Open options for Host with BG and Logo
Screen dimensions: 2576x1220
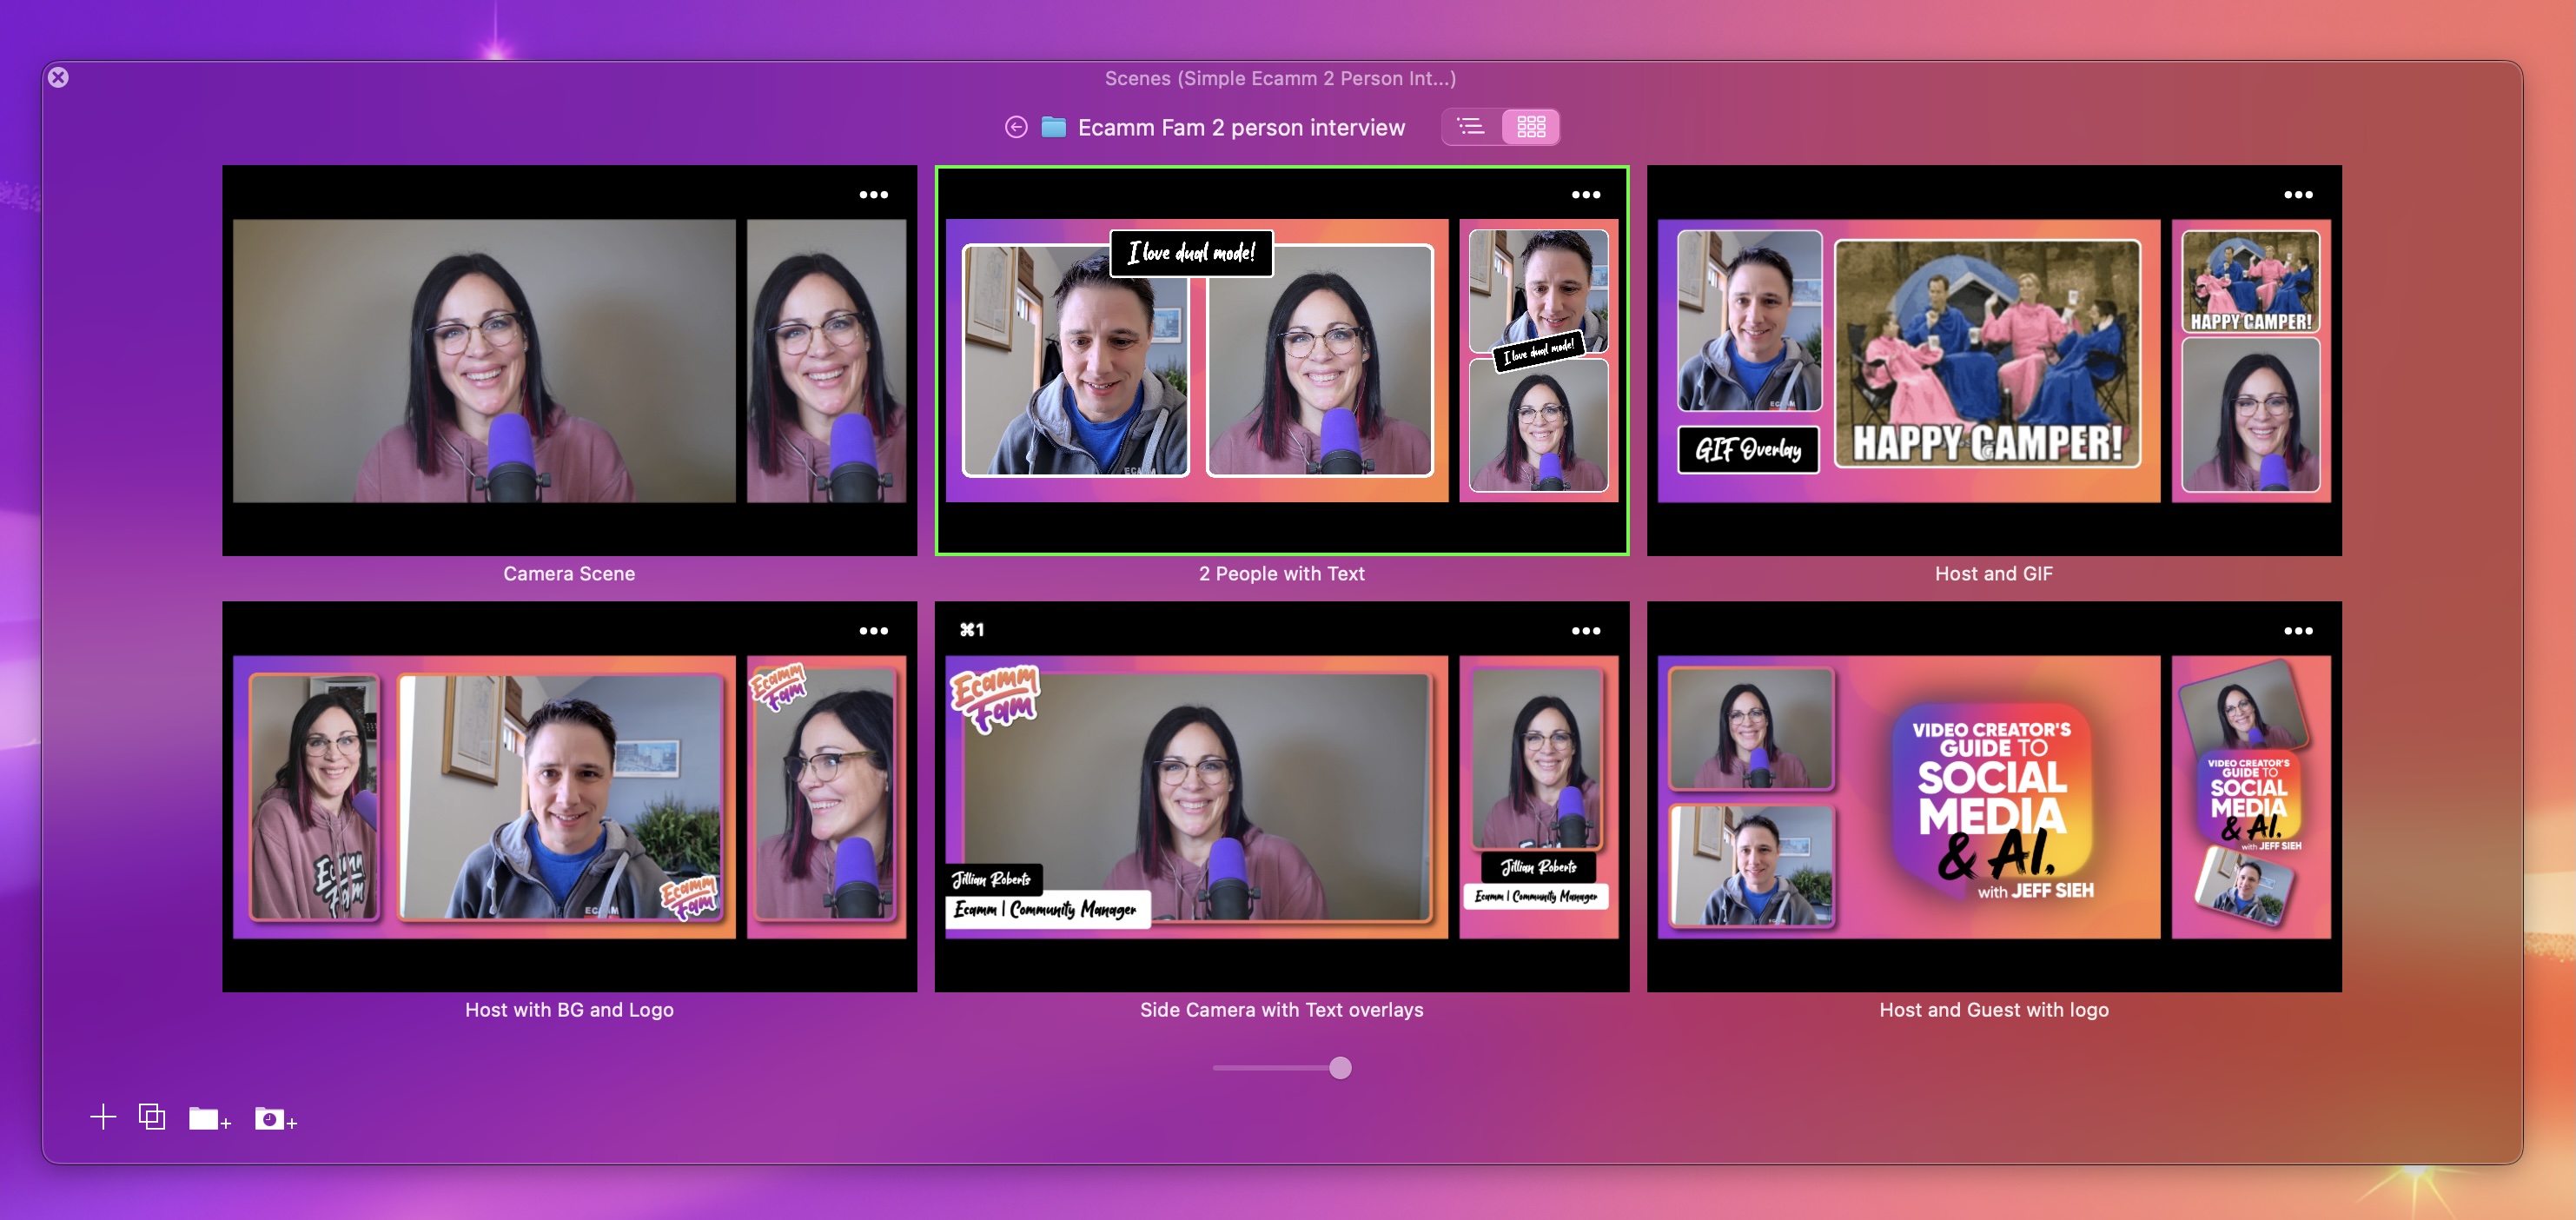click(873, 631)
